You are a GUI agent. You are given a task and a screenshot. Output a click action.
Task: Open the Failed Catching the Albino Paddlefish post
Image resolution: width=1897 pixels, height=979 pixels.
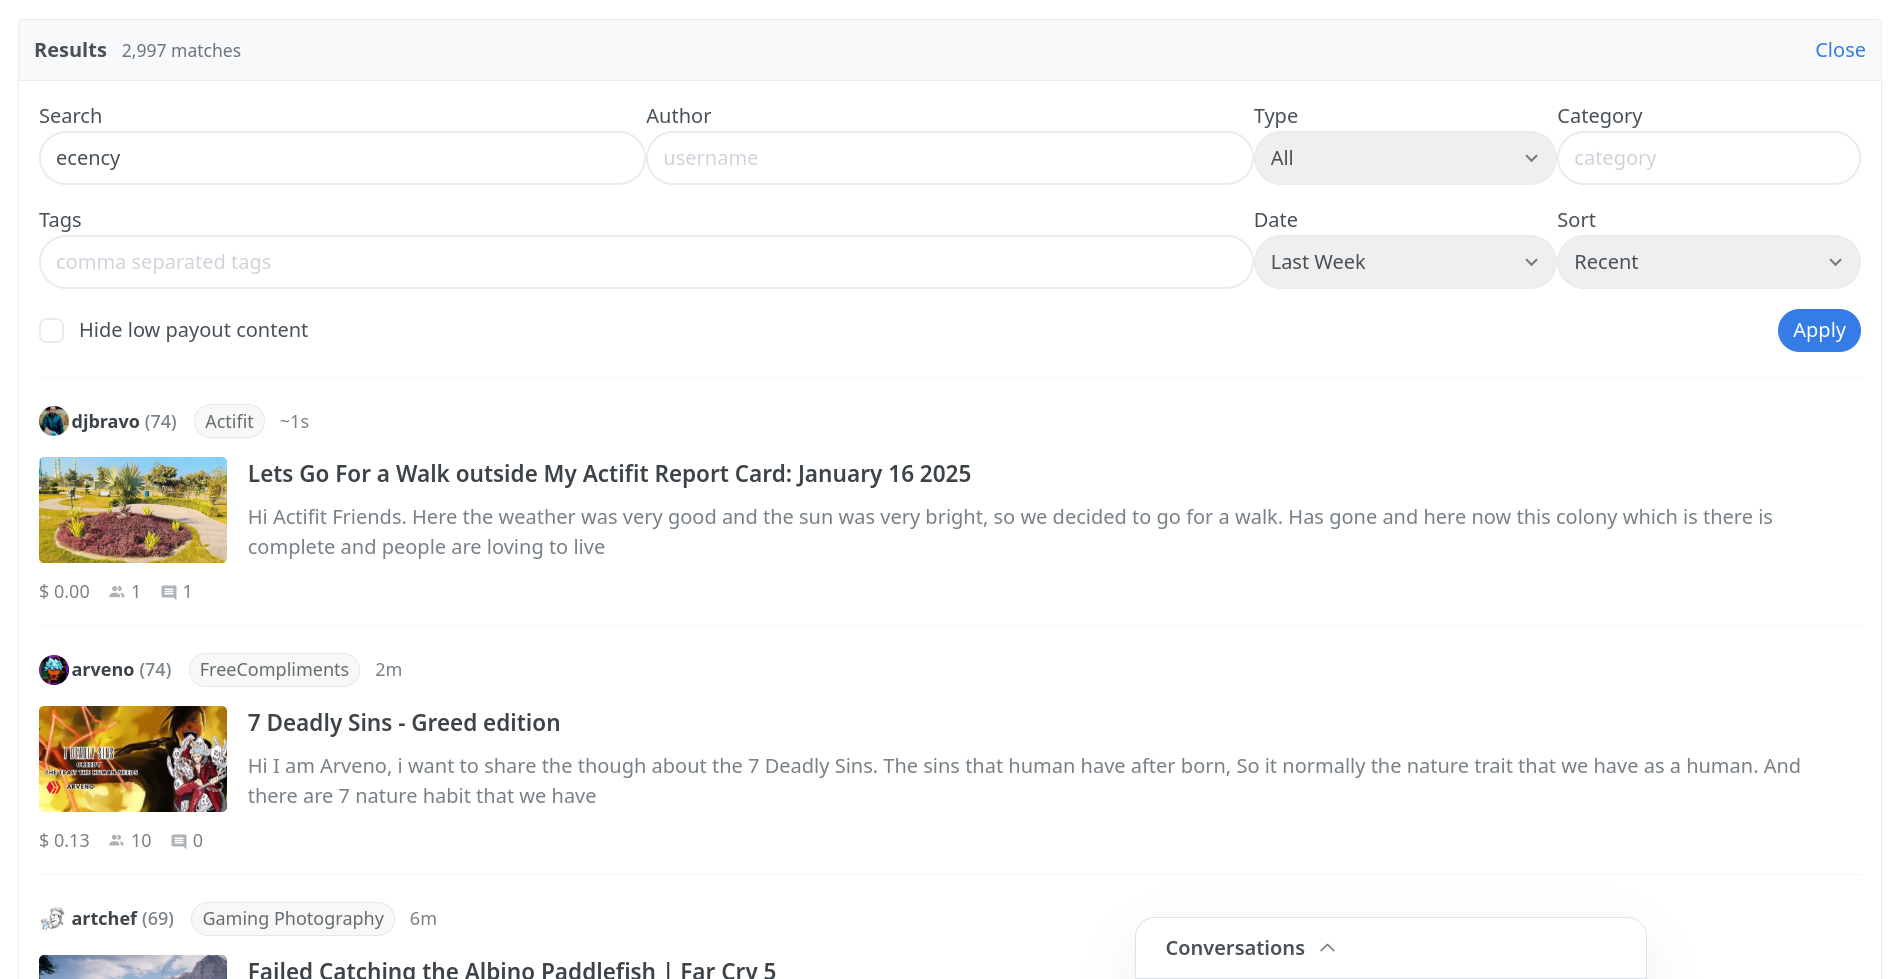pyautogui.click(x=512, y=969)
